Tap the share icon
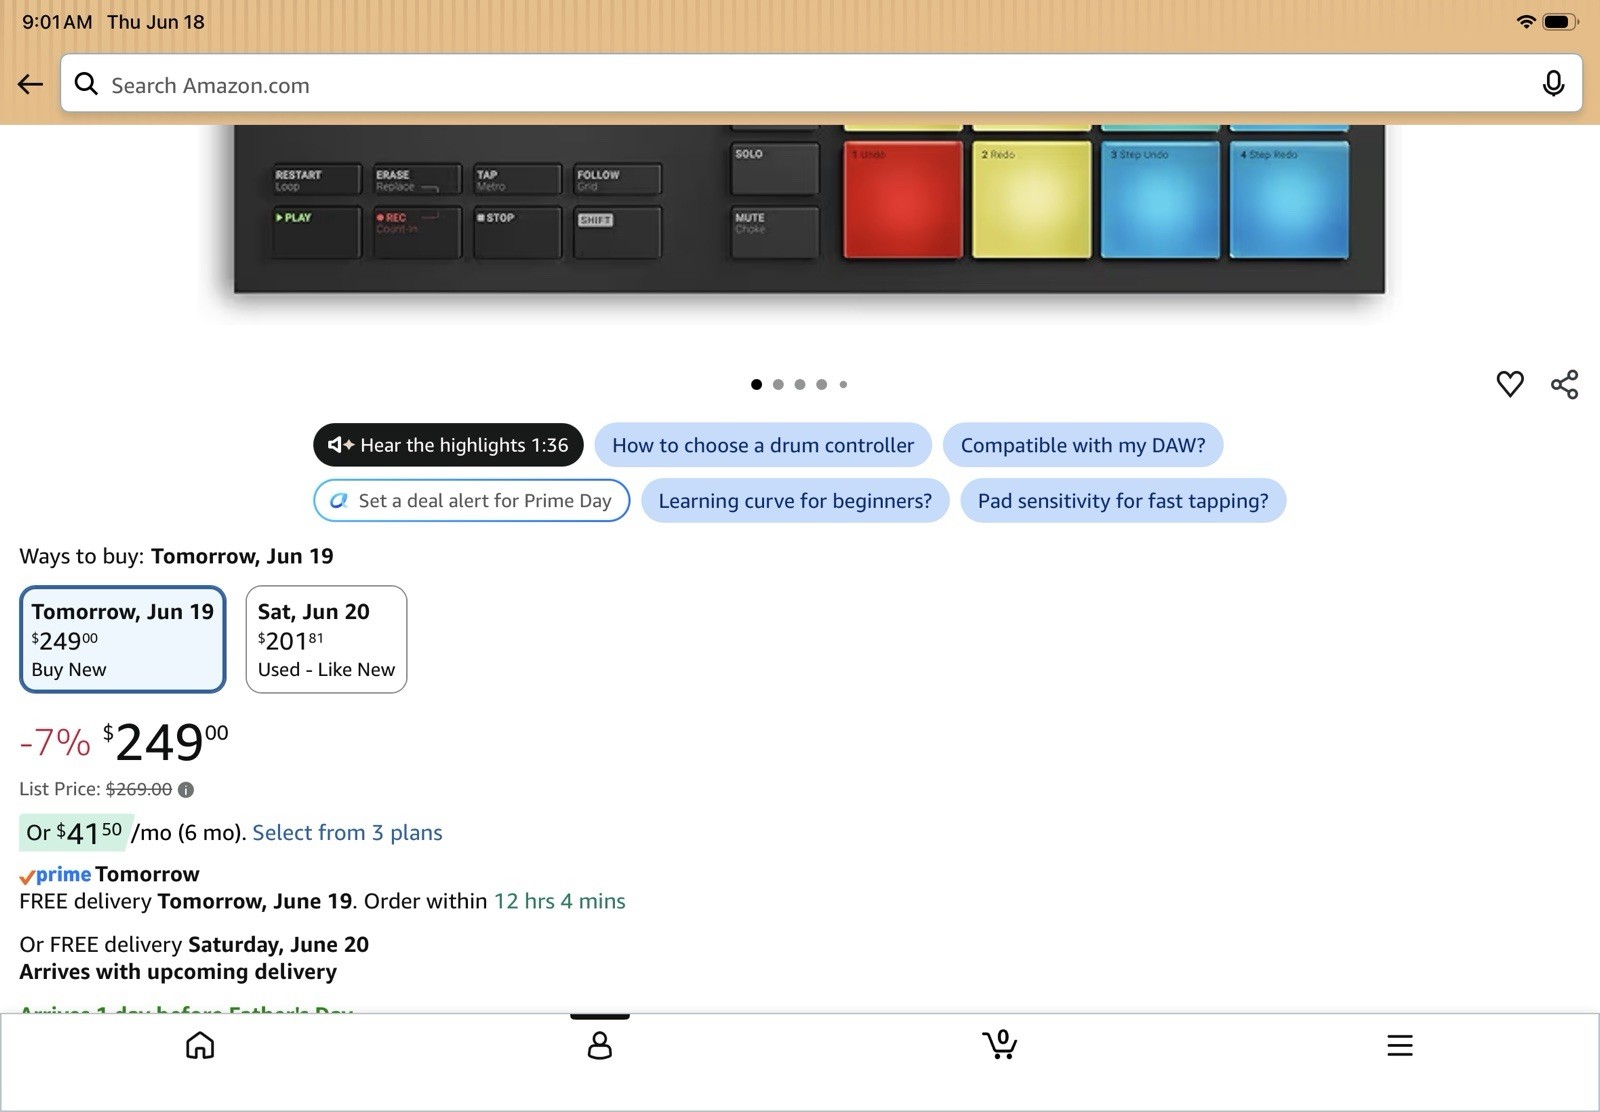The height and width of the screenshot is (1112, 1600). pyautogui.click(x=1565, y=384)
